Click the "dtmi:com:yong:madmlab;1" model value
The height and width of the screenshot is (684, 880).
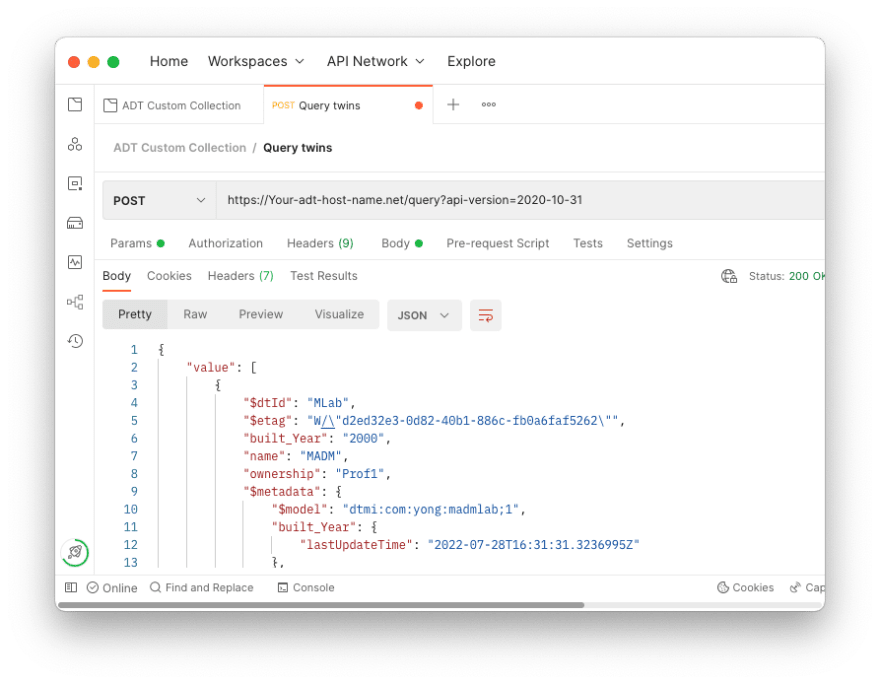pos(431,509)
